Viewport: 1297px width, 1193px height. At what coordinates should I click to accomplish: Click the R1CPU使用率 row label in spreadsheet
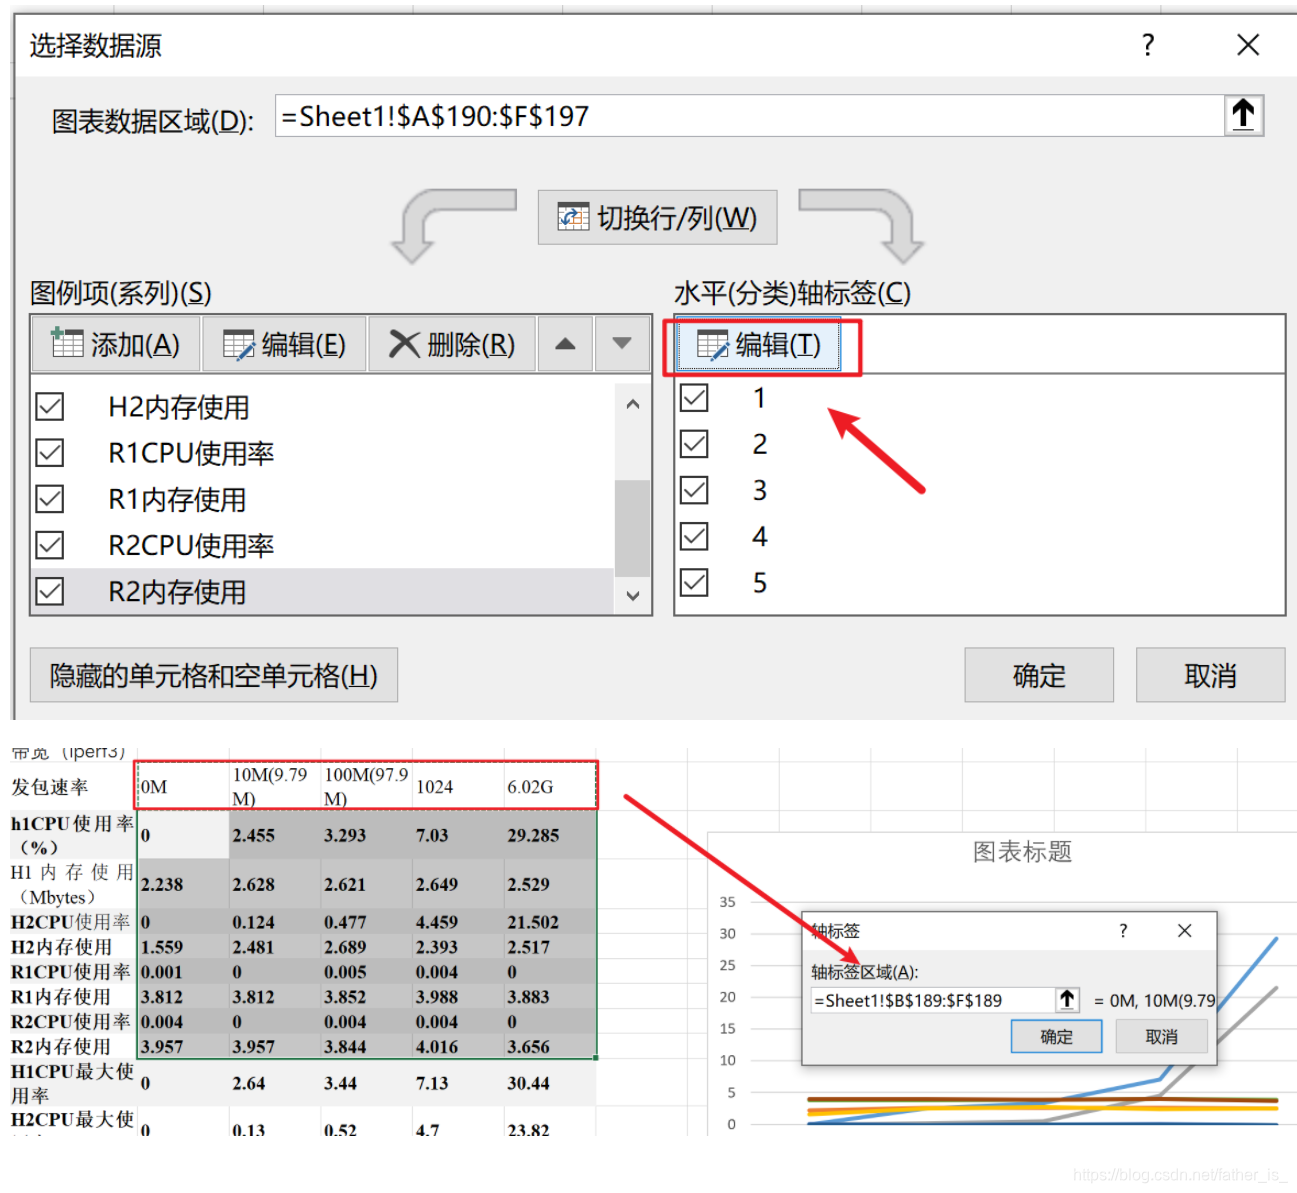72,972
